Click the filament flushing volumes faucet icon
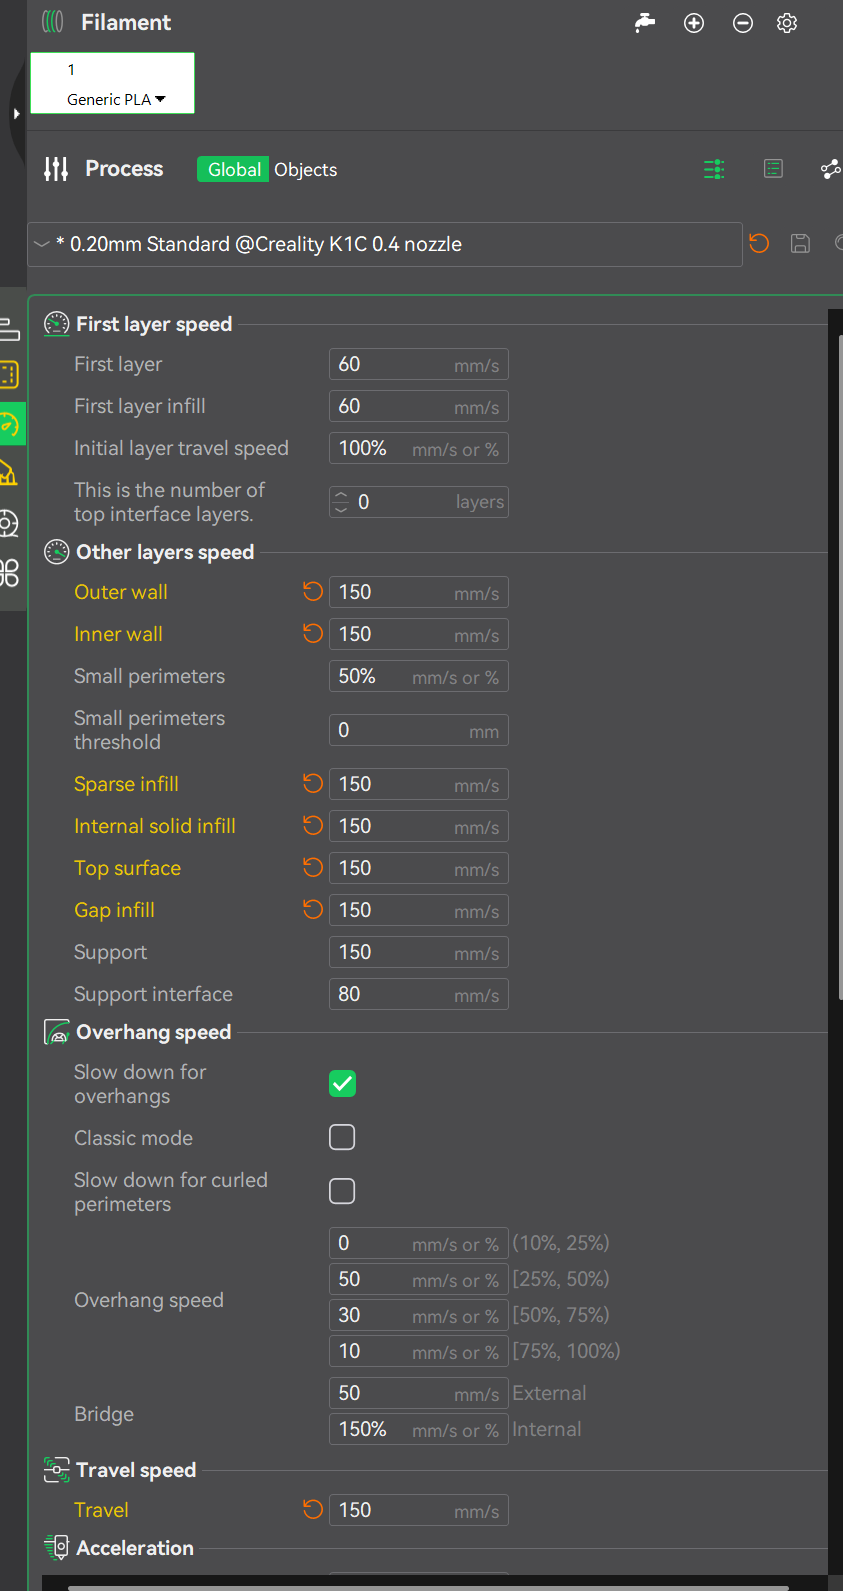843x1591 pixels. [x=645, y=23]
